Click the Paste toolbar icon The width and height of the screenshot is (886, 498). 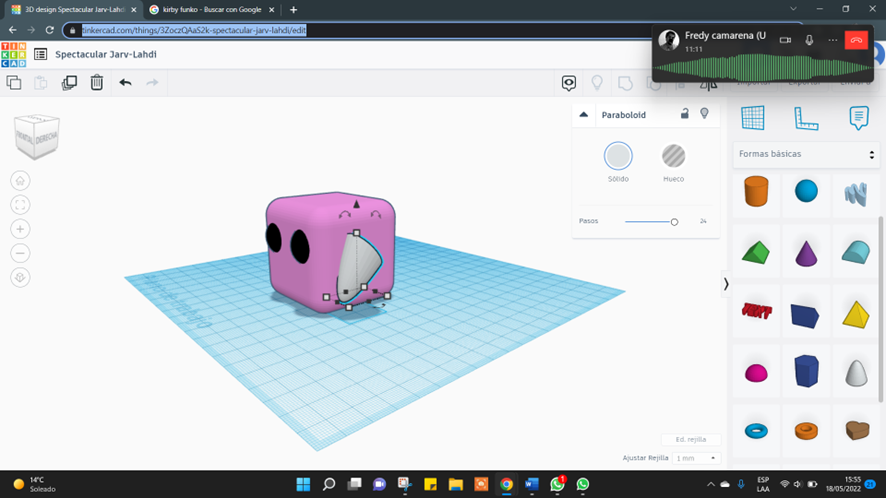[x=41, y=83]
